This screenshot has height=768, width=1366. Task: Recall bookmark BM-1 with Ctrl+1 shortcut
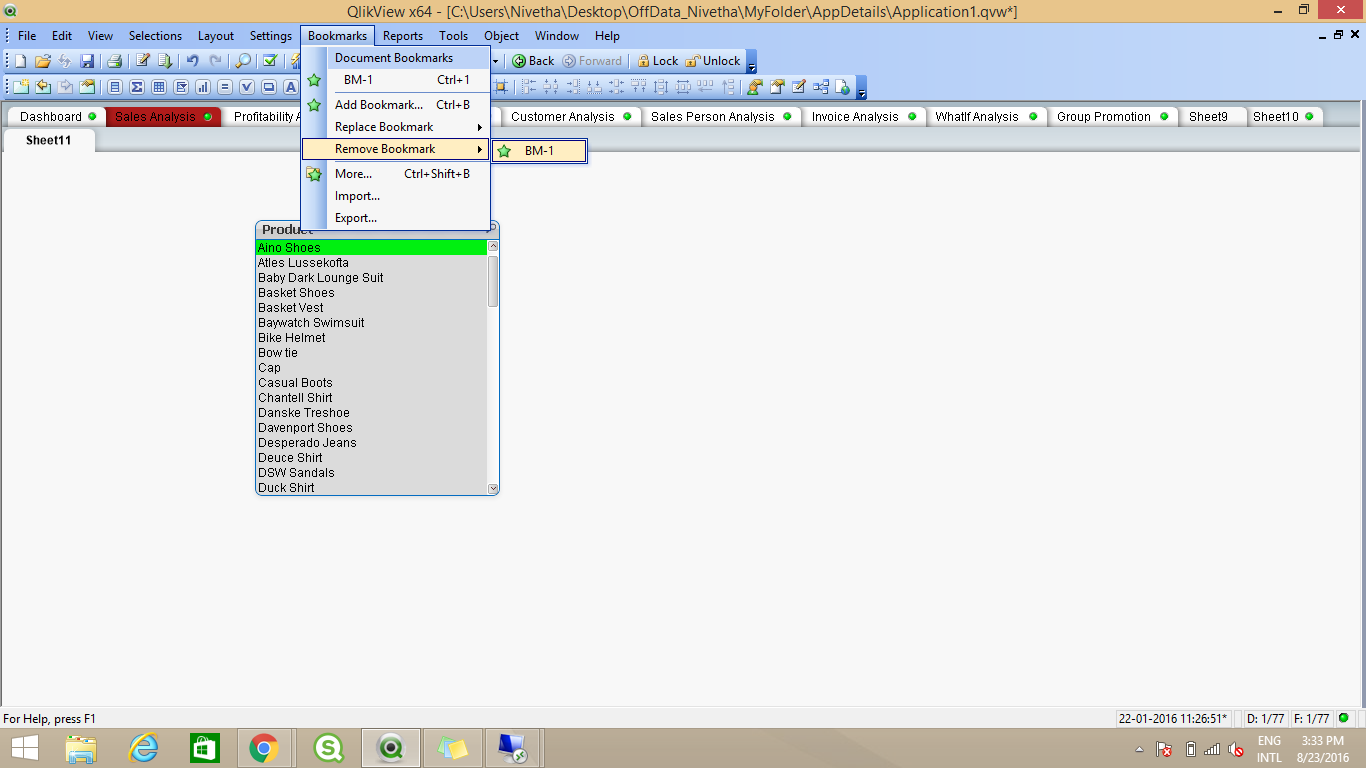pos(396,80)
